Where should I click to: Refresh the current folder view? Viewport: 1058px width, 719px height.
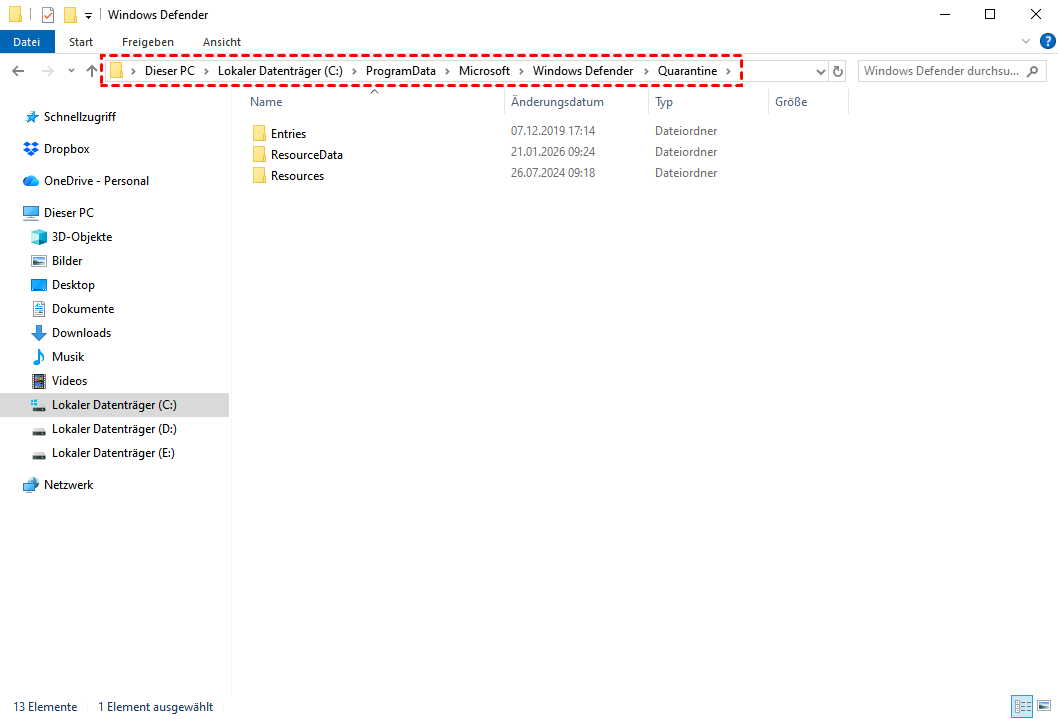[838, 71]
